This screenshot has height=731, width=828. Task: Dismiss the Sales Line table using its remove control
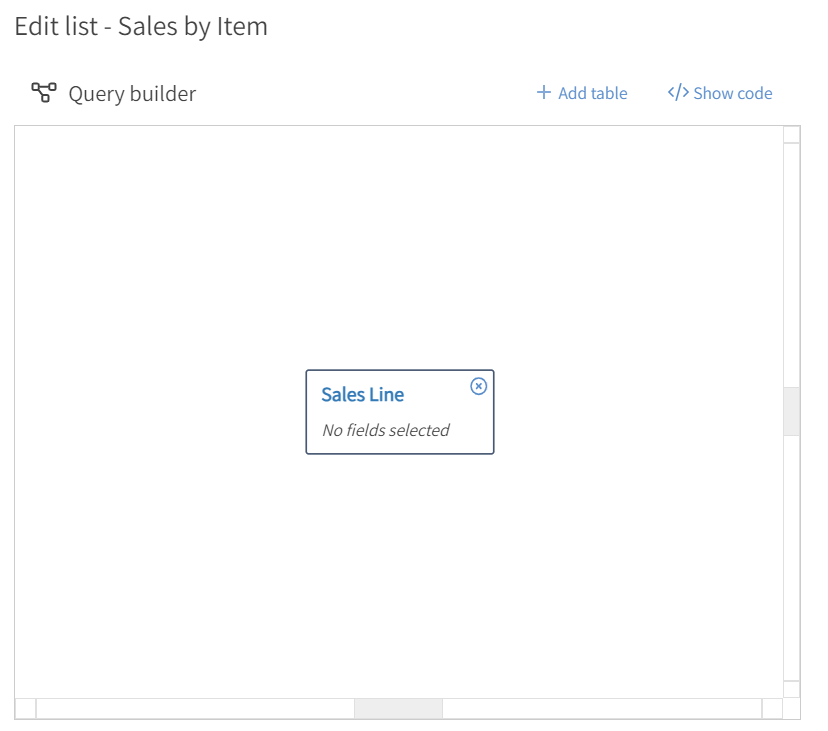[x=478, y=387]
